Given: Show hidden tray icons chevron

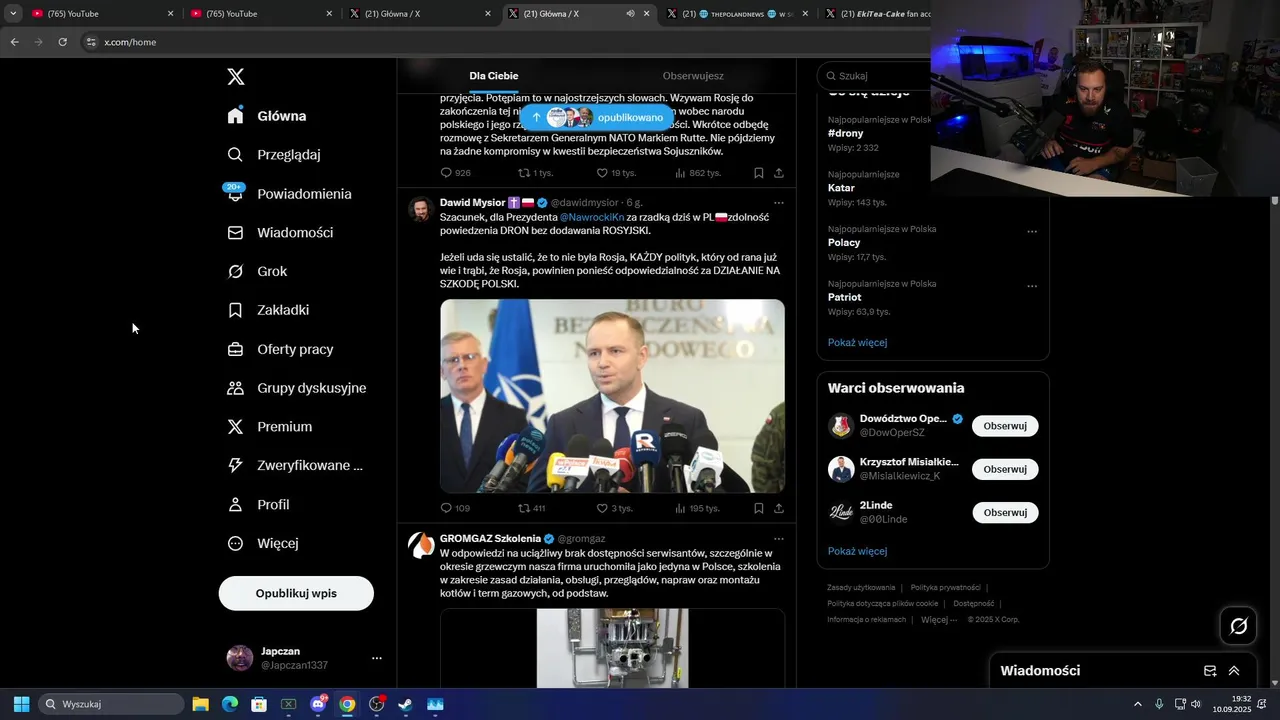Looking at the screenshot, I should [x=1137, y=704].
